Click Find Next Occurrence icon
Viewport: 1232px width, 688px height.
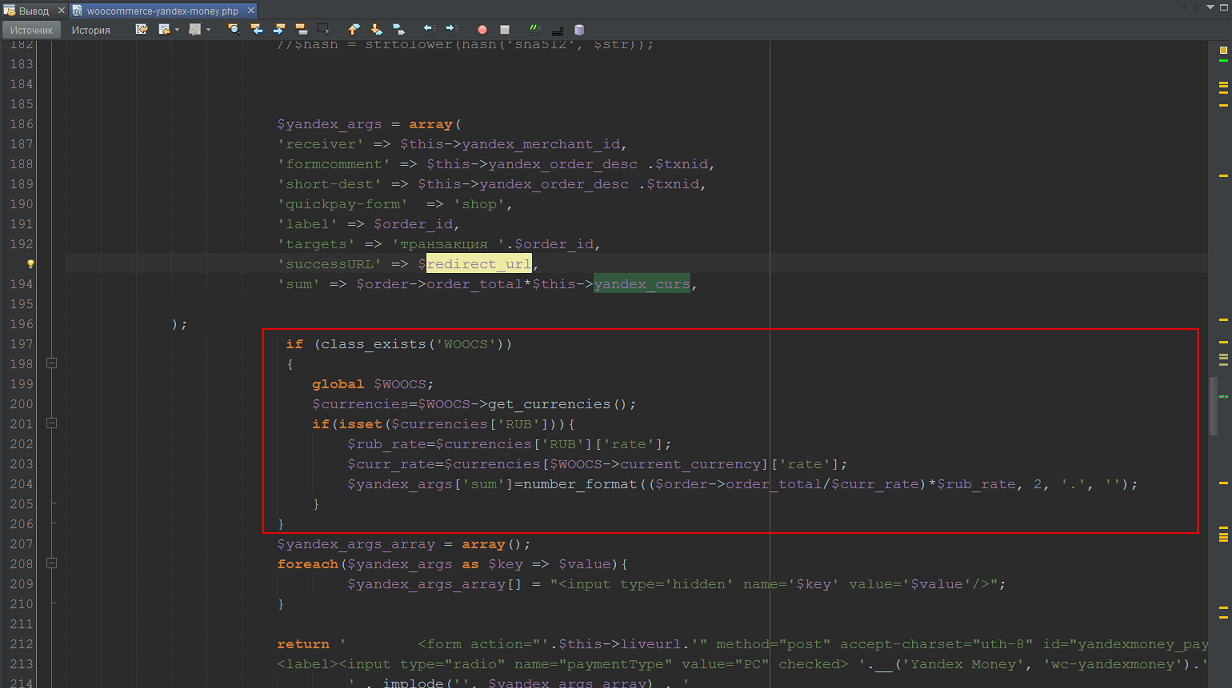tap(278, 30)
